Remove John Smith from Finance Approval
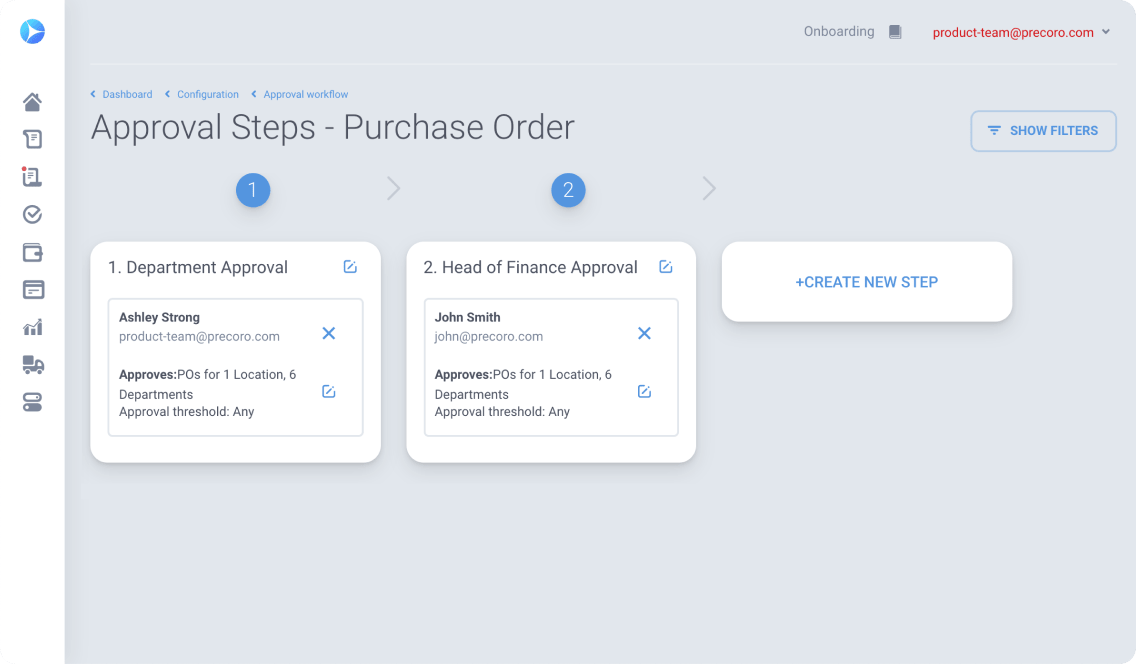The height and width of the screenshot is (664, 1136). 644,333
